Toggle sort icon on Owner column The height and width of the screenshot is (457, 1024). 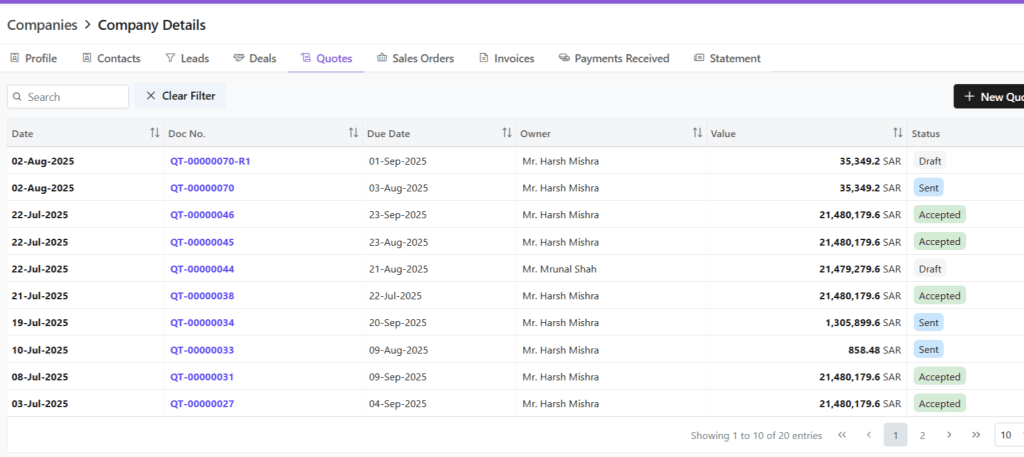tap(697, 133)
